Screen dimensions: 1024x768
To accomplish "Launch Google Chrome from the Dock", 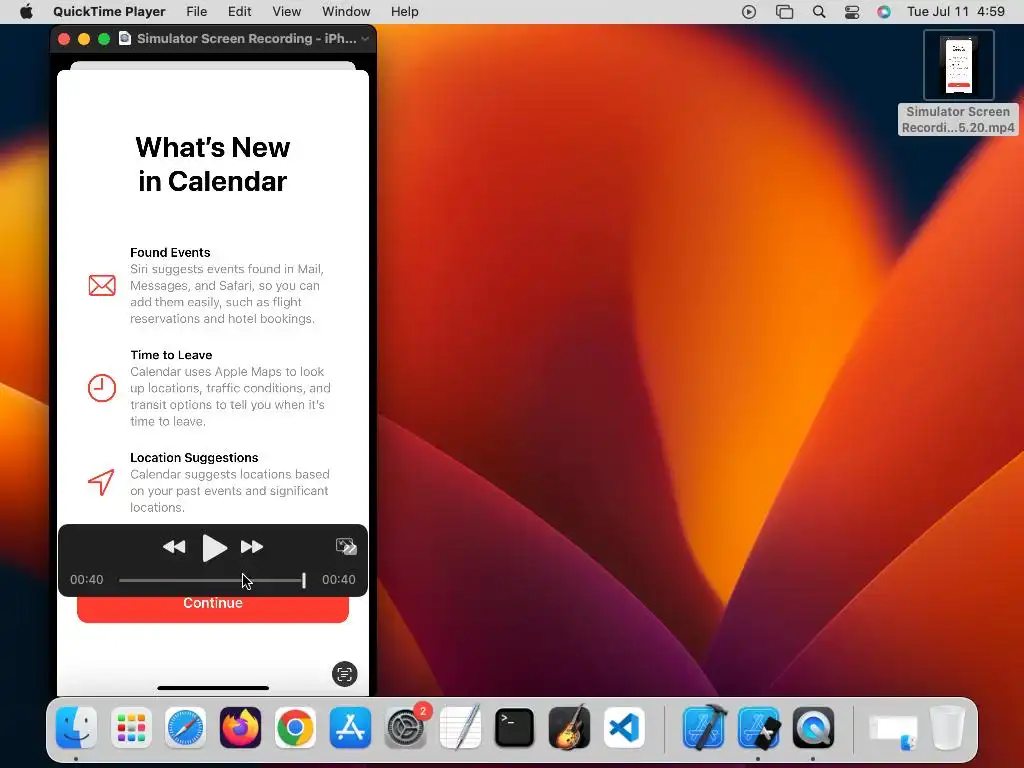I will click(x=295, y=728).
